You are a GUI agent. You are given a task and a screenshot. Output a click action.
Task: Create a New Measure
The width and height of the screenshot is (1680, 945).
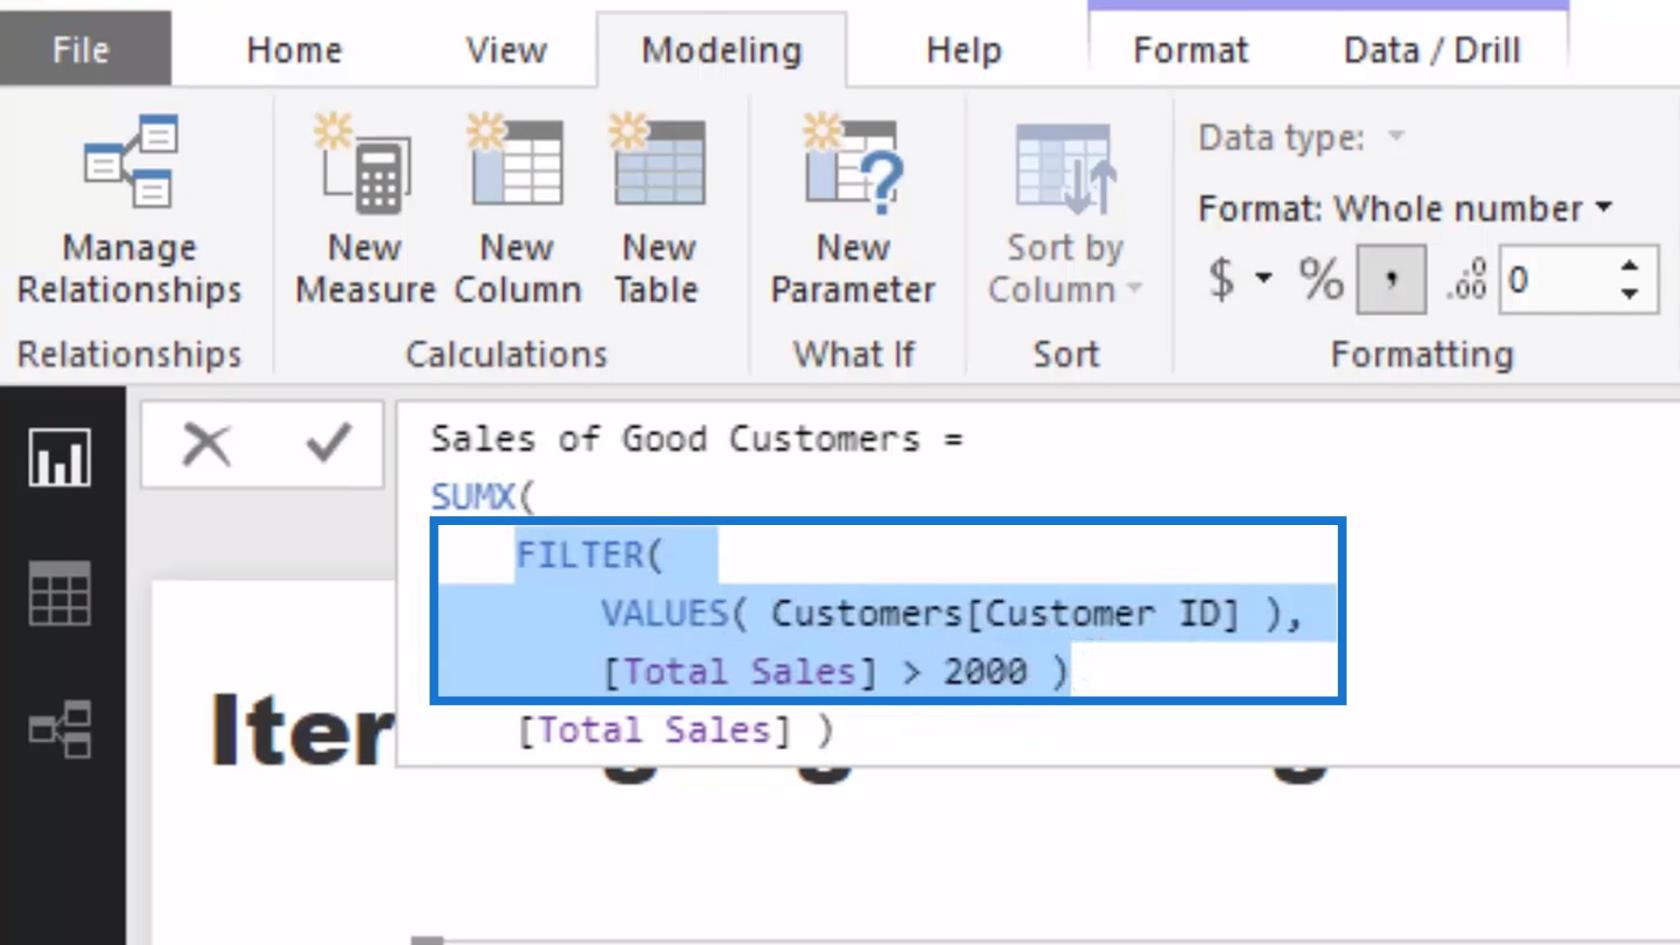[x=365, y=208]
